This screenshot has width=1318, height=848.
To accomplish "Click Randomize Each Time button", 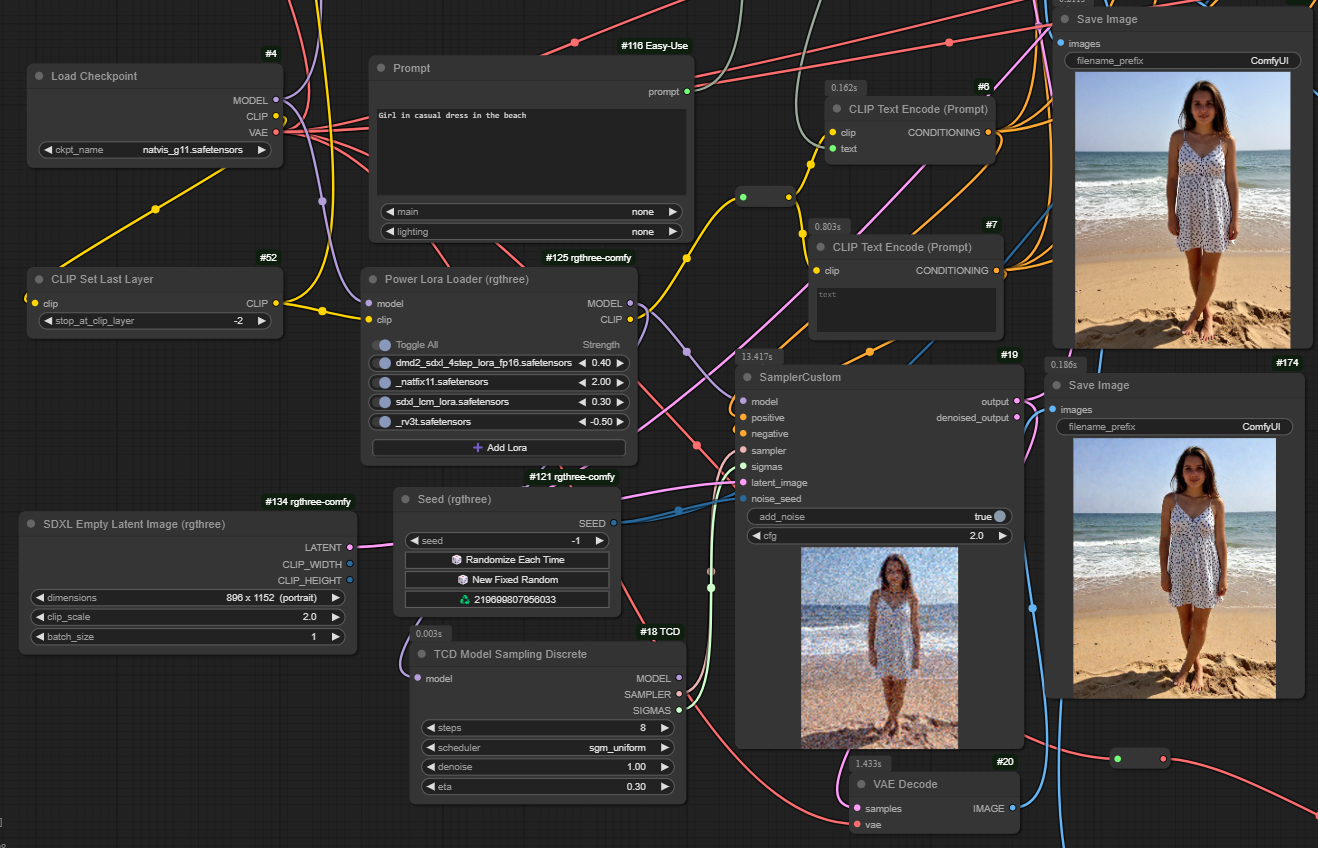I will point(507,560).
